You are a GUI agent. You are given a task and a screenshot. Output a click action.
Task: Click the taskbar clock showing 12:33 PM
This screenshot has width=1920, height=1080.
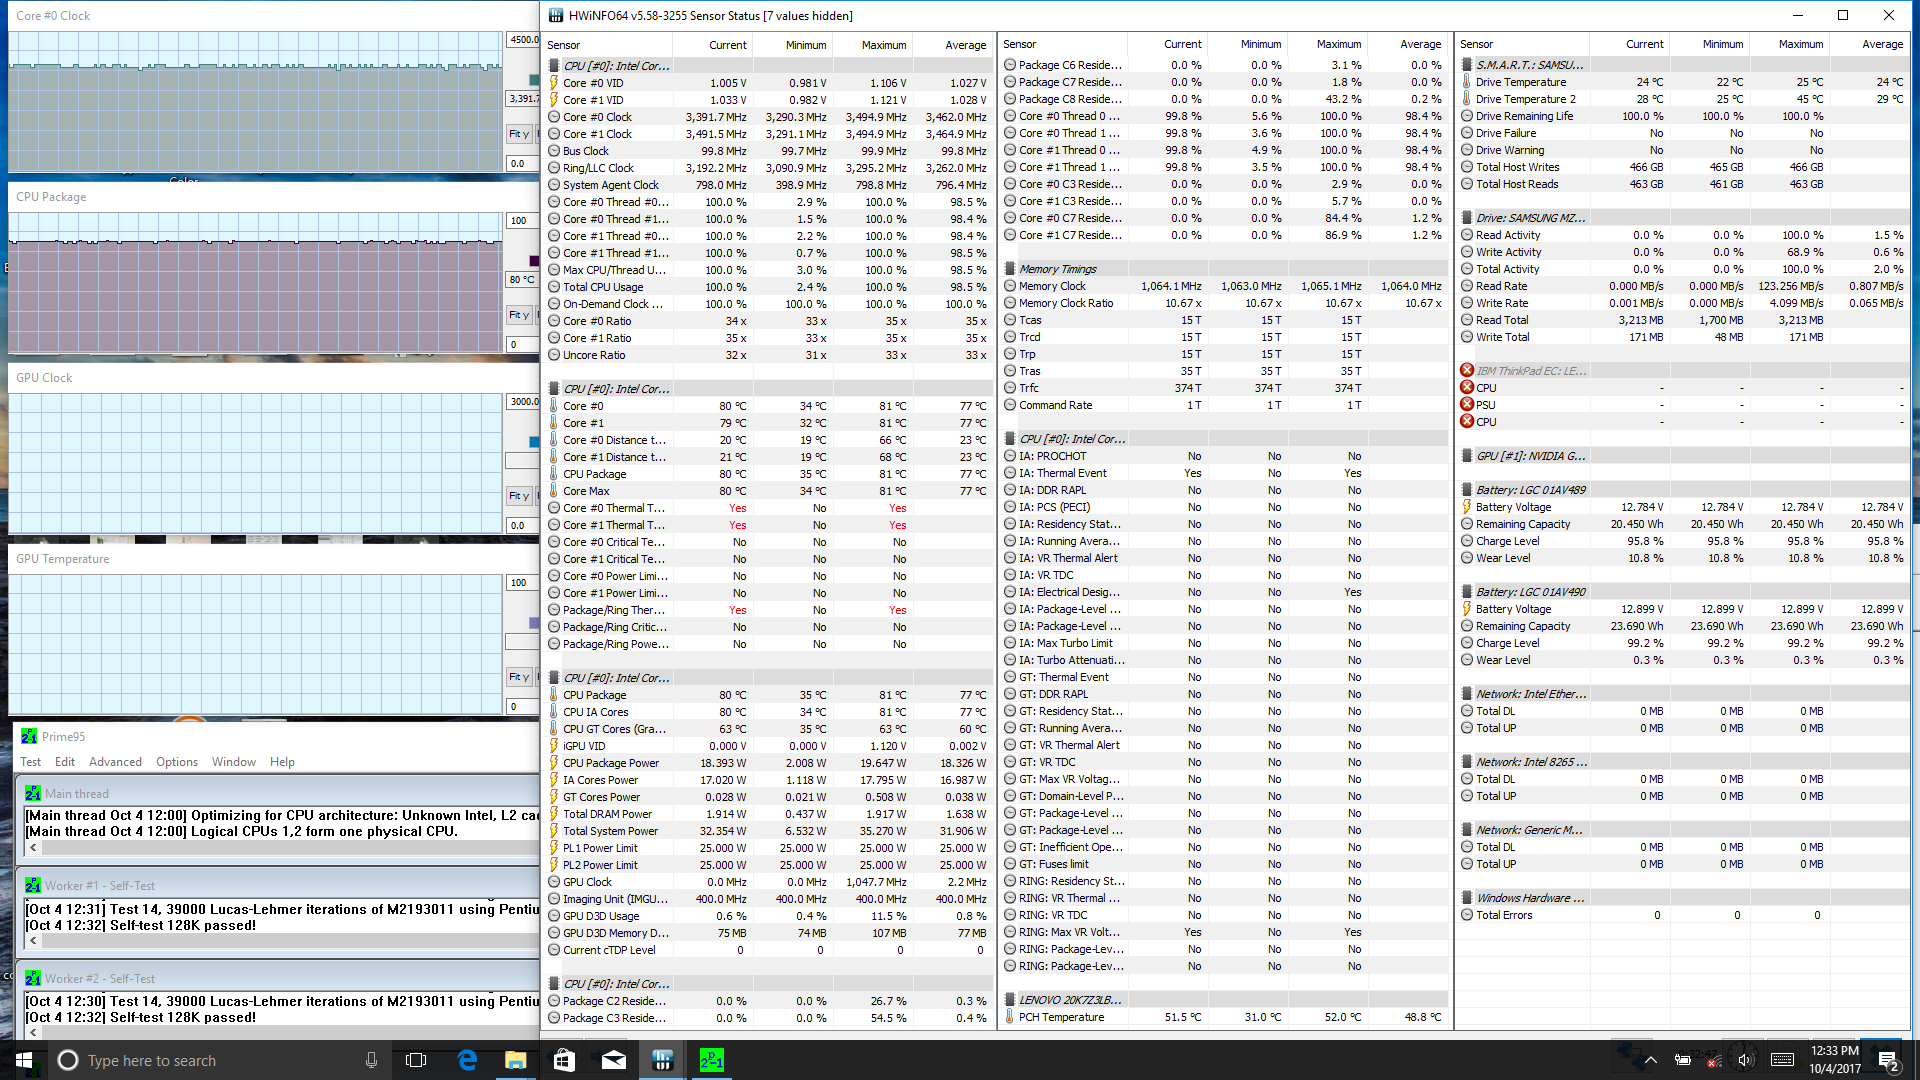click(1835, 1060)
